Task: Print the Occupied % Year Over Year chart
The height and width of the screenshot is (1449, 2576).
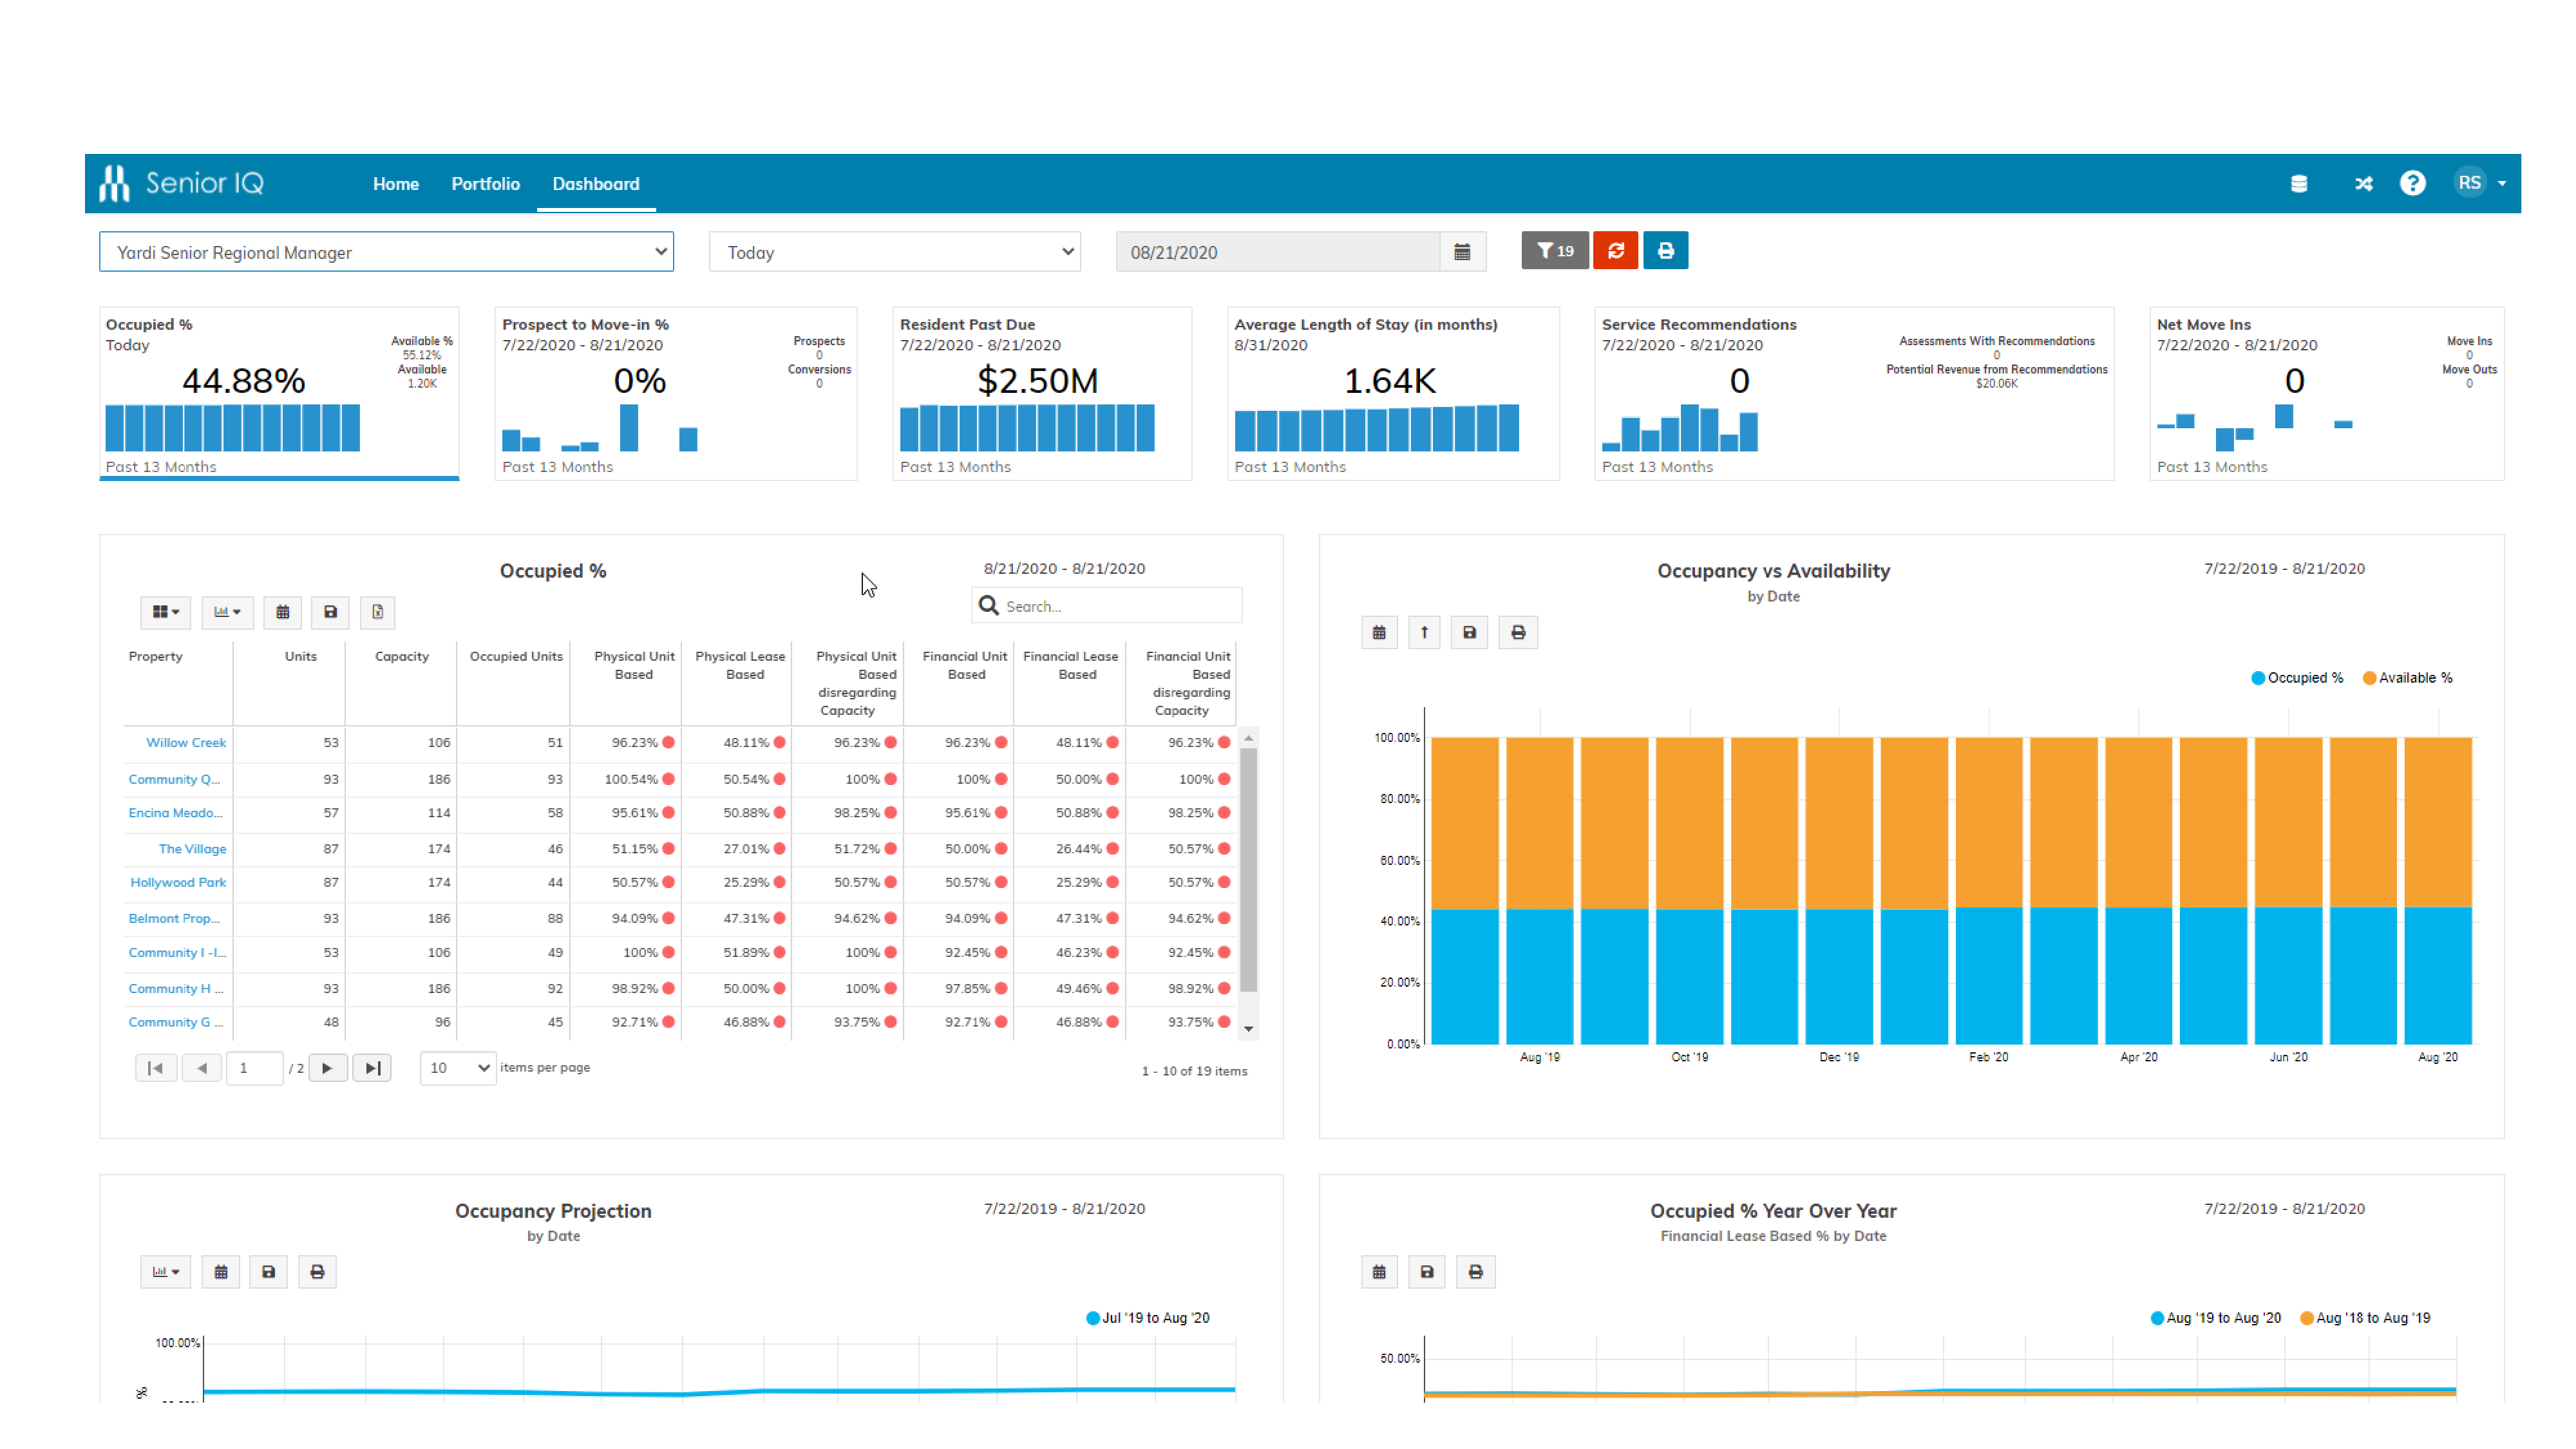Action: tap(1475, 1272)
